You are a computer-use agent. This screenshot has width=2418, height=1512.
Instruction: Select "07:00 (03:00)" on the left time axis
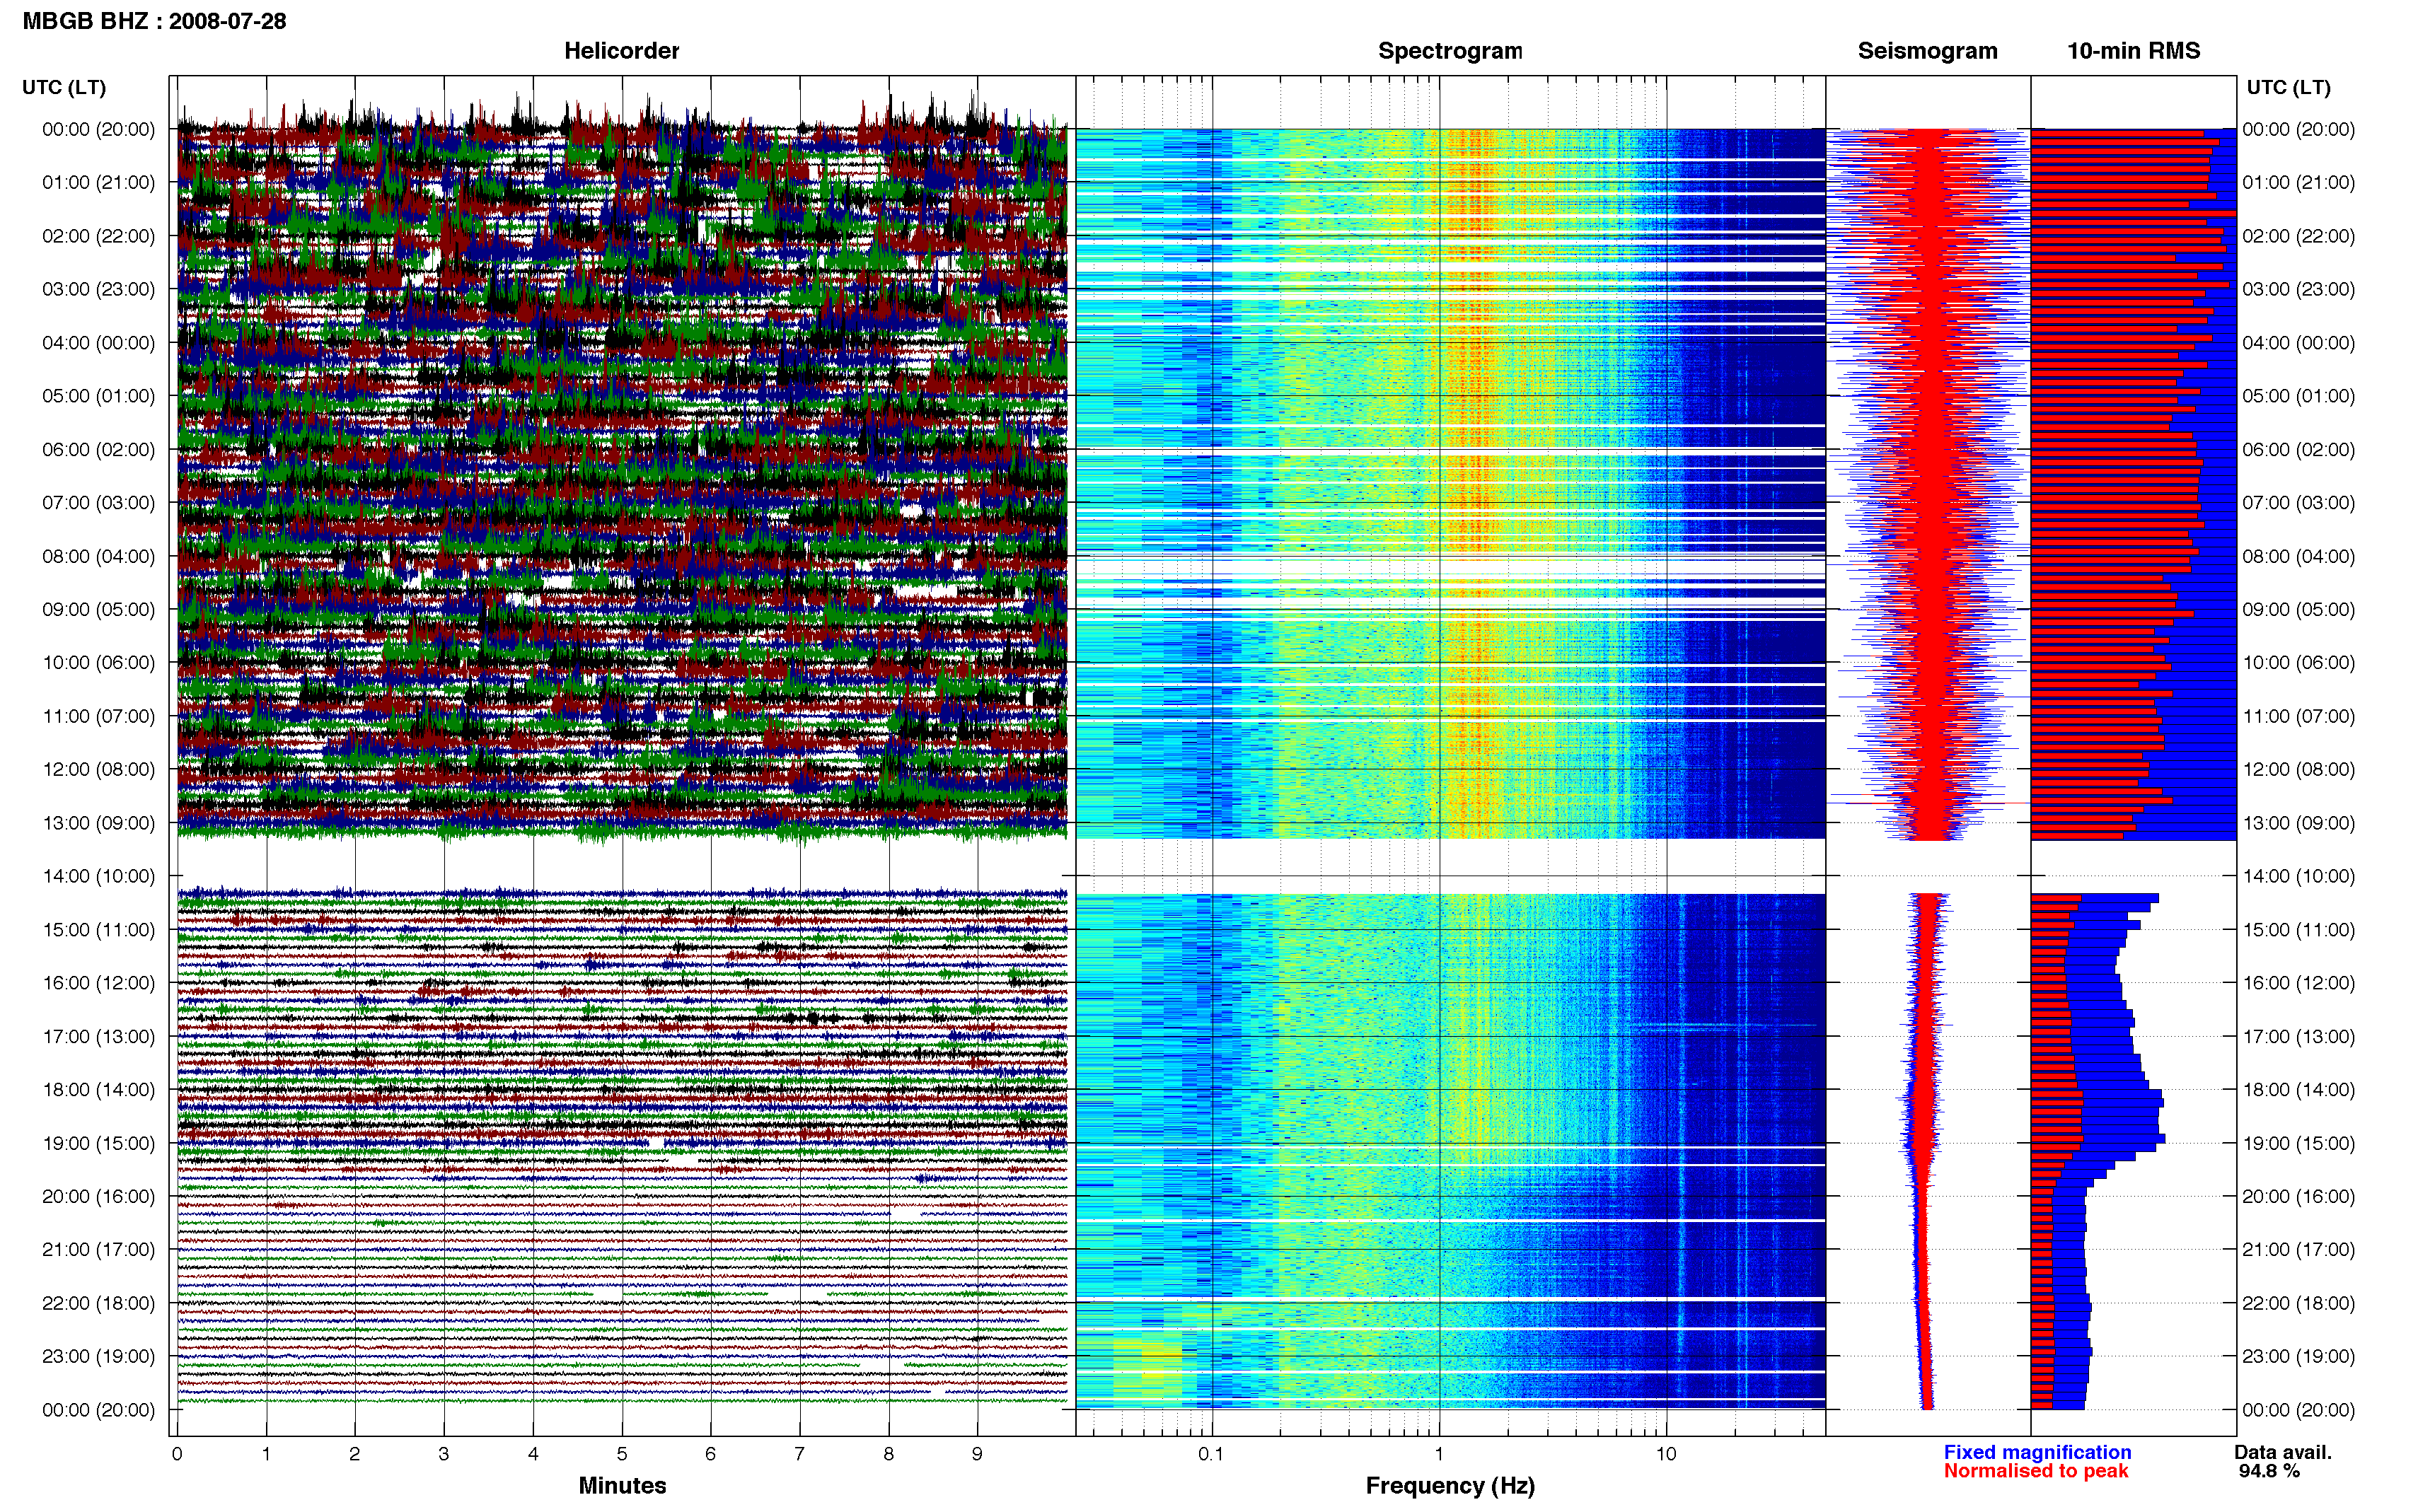[99, 503]
